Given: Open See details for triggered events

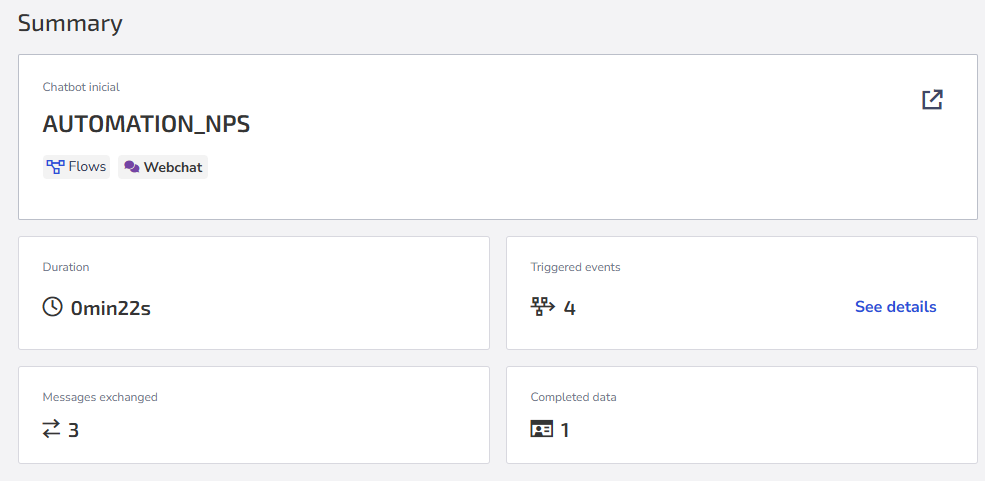Looking at the screenshot, I should 895,307.
